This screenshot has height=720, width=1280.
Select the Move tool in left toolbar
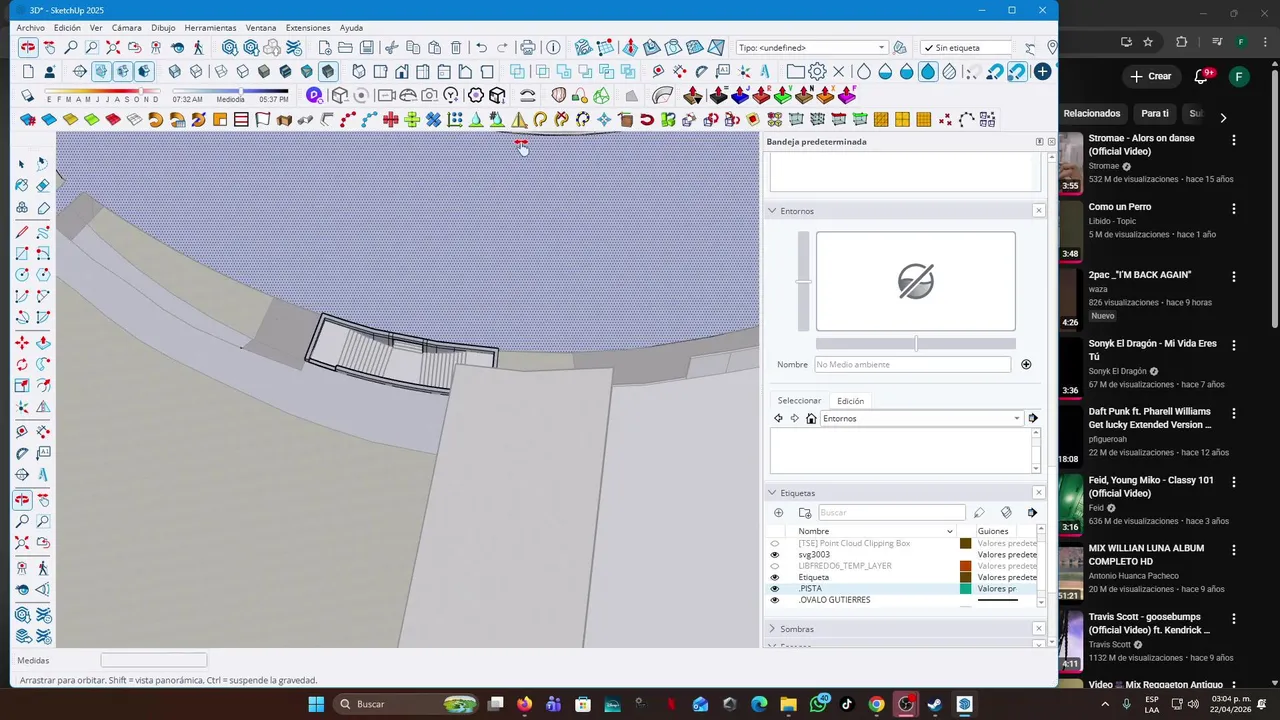[x=22, y=343]
